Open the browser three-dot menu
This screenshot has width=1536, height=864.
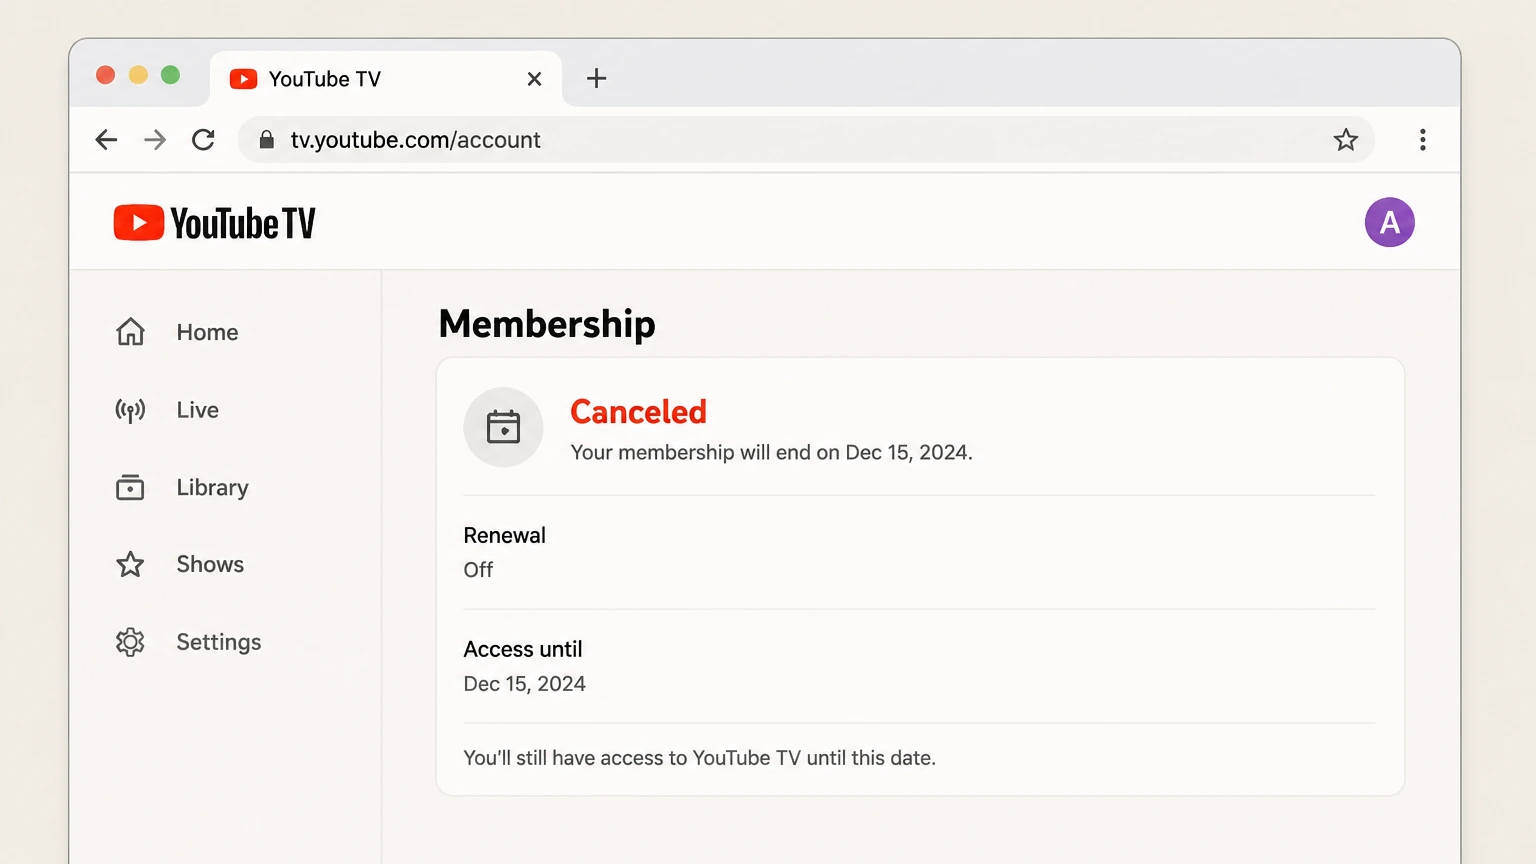point(1422,140)
